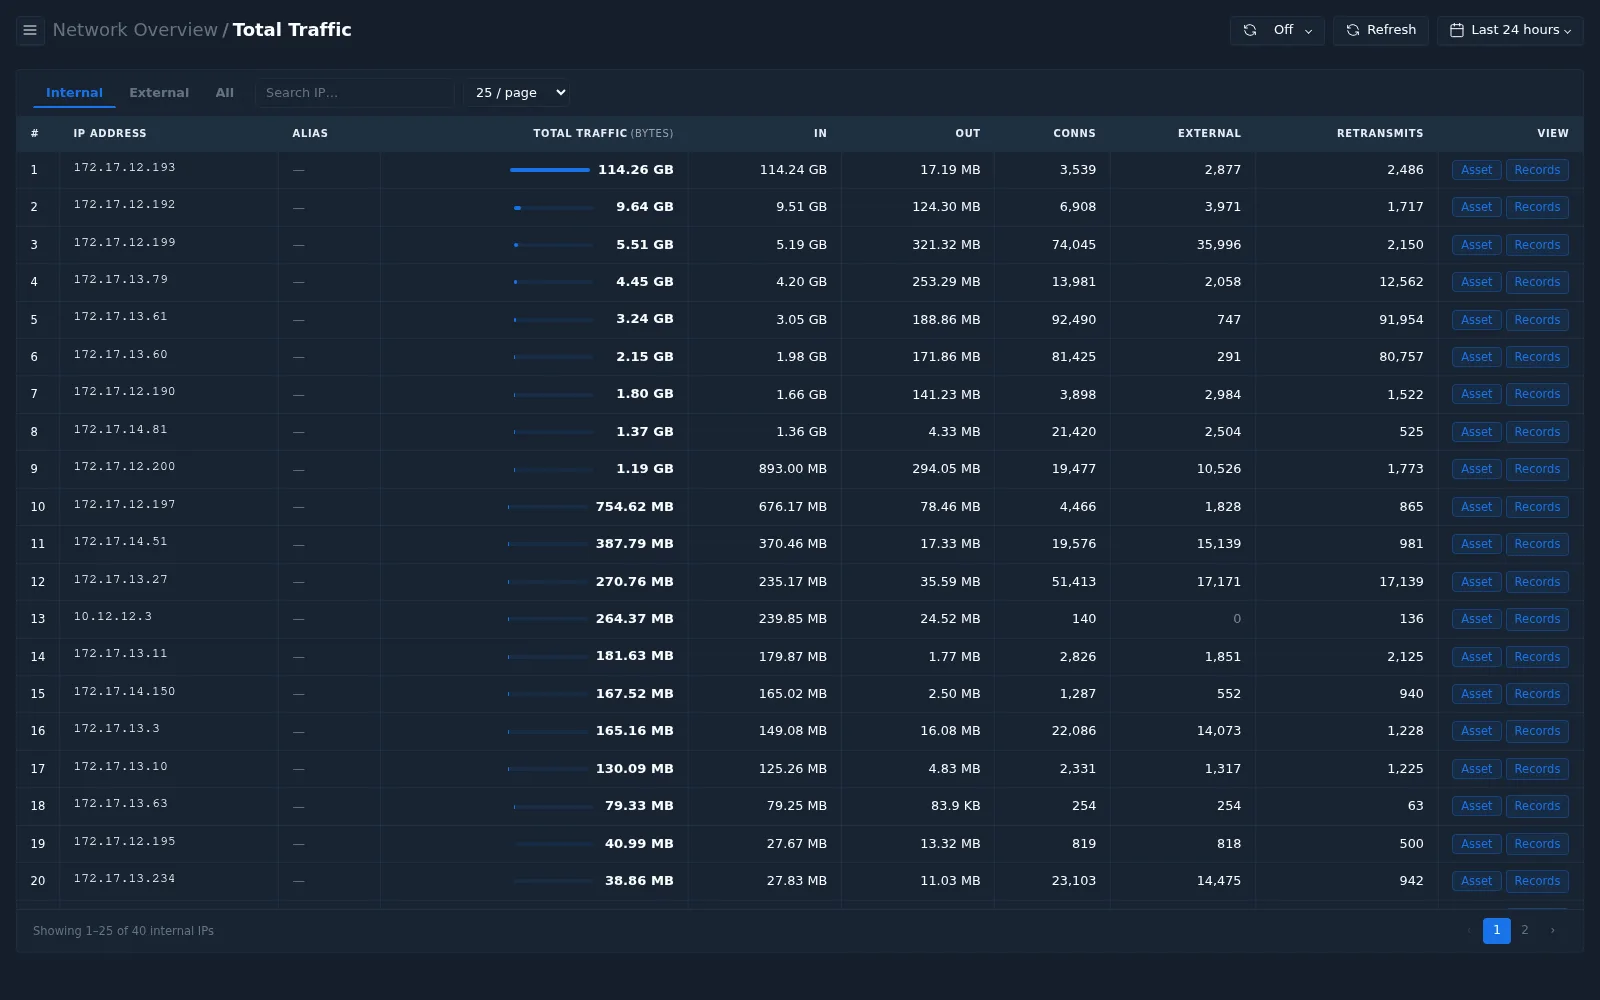This screenshot has width=1600, height=1000.
Task: Click the 74,045 conns value
Action: [x=1074, y=245]
